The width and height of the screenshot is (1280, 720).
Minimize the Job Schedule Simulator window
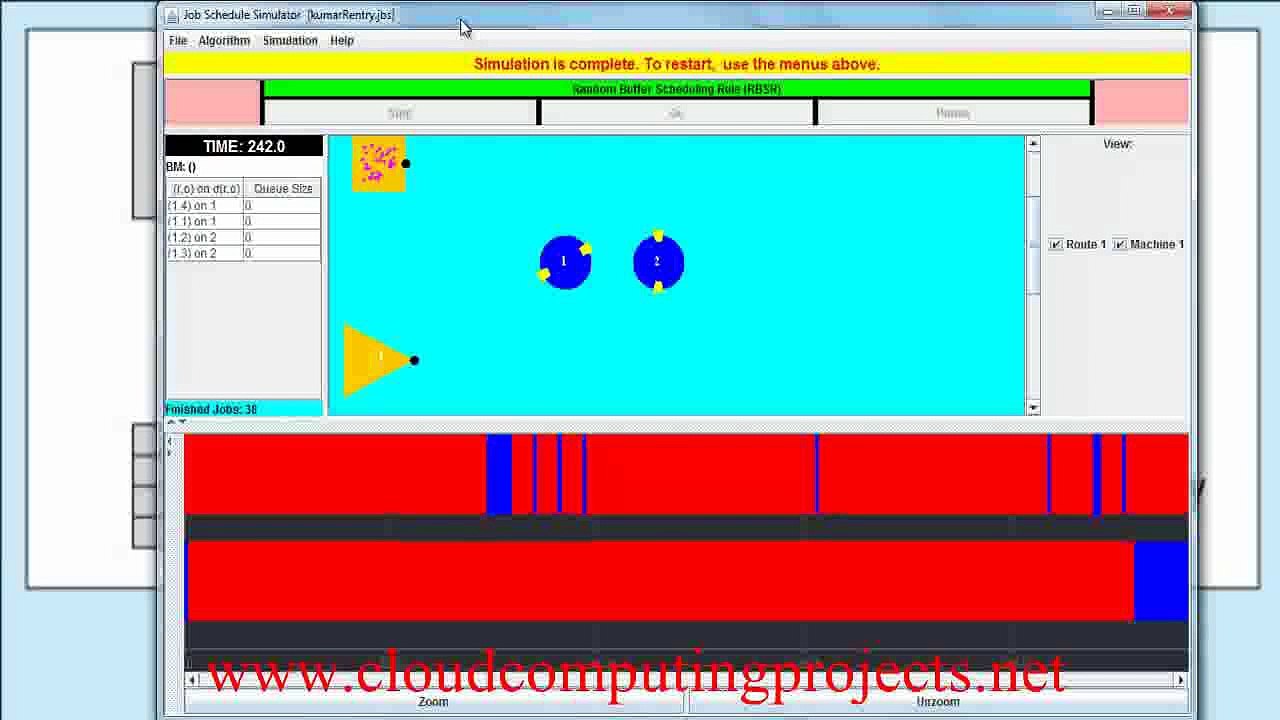(1107, 11)
